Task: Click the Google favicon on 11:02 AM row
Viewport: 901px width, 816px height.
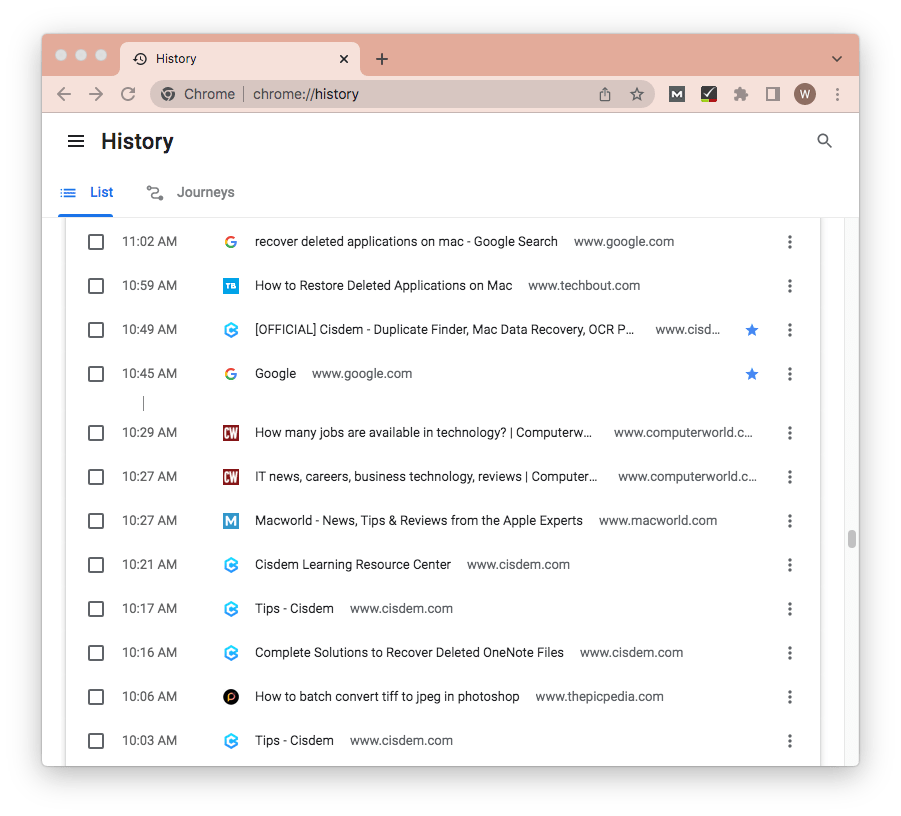Action: (x=231, y=242)
